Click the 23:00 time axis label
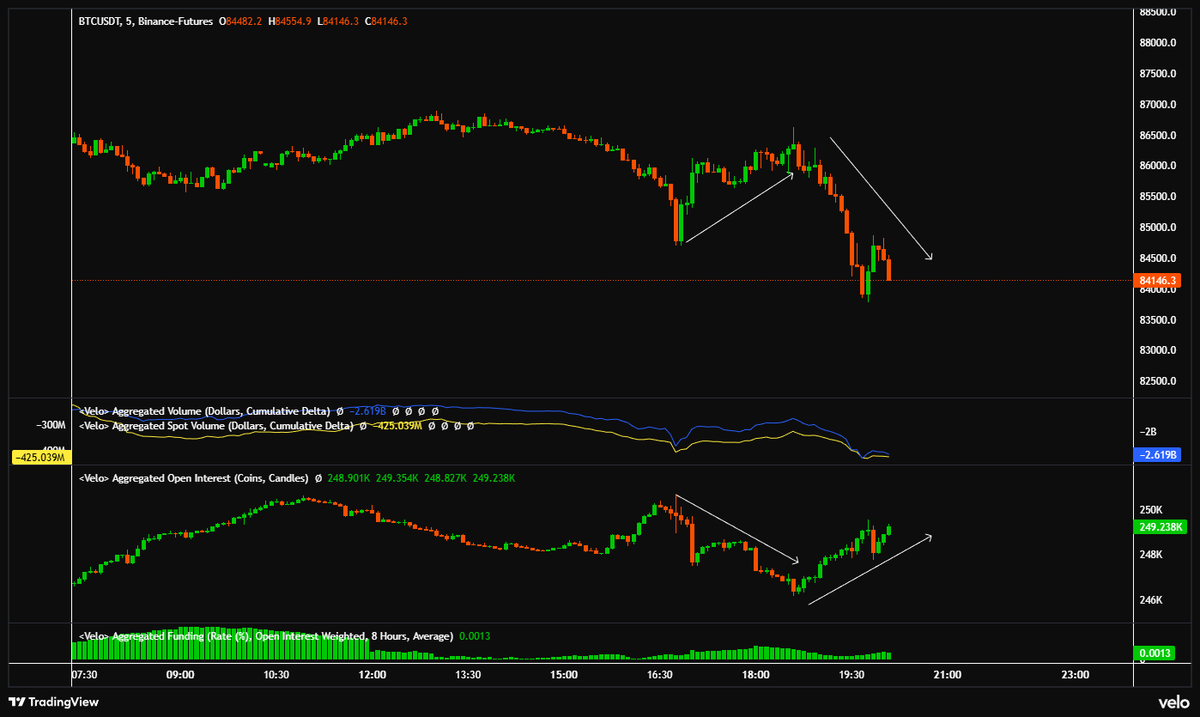The width and height of the screenshot is (1200, 717). pyautogui.click(x=1075, y=675)
